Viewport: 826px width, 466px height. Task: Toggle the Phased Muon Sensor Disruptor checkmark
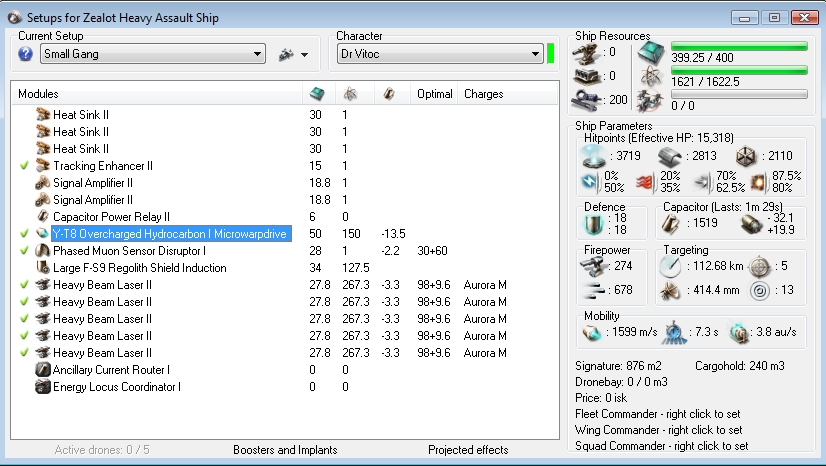coord(24,251)
